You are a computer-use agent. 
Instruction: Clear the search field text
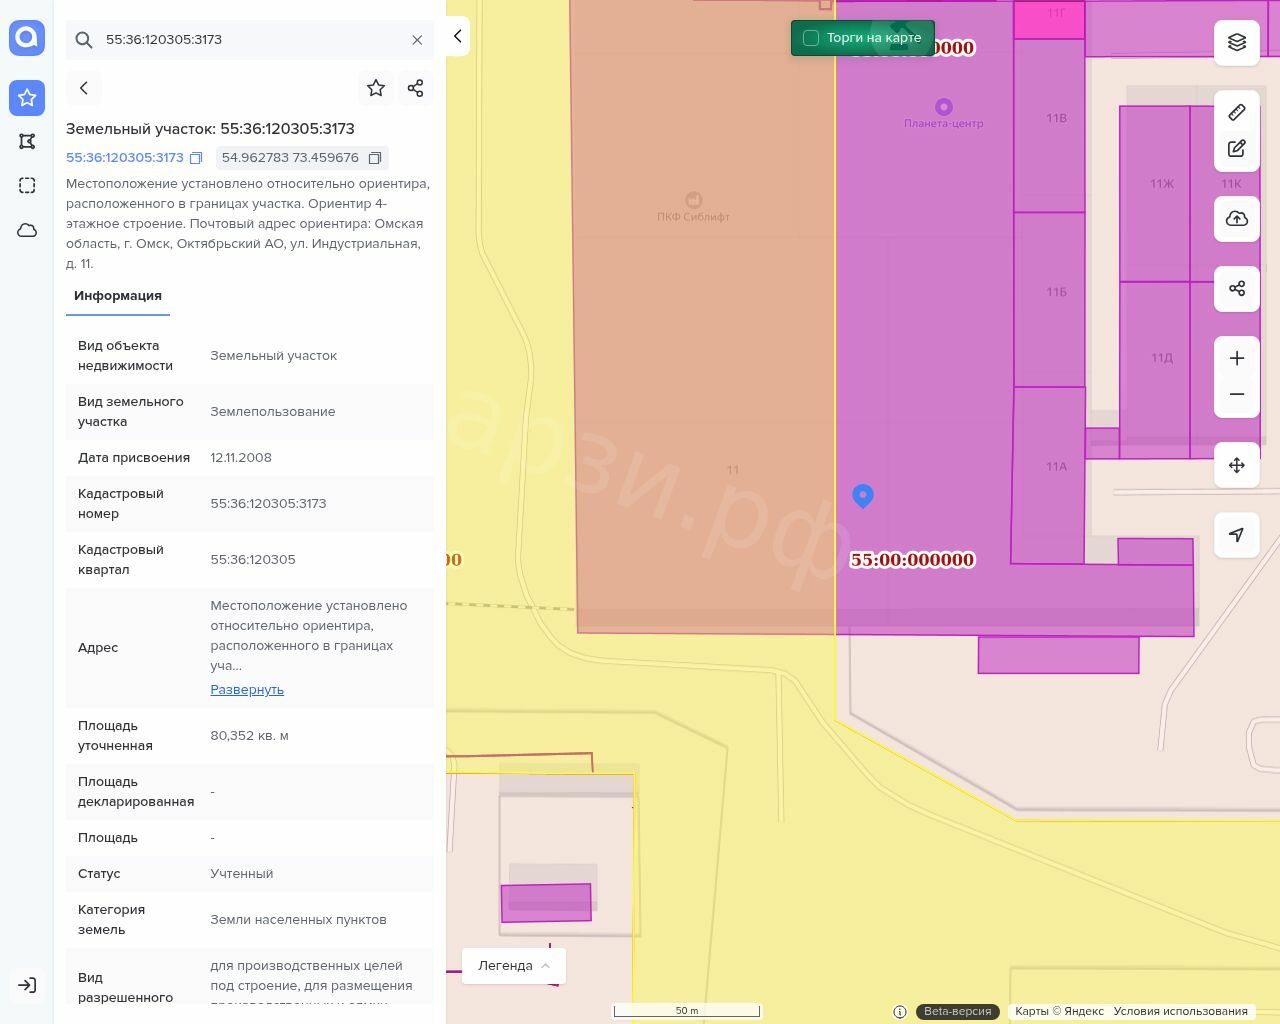point(417,40)
